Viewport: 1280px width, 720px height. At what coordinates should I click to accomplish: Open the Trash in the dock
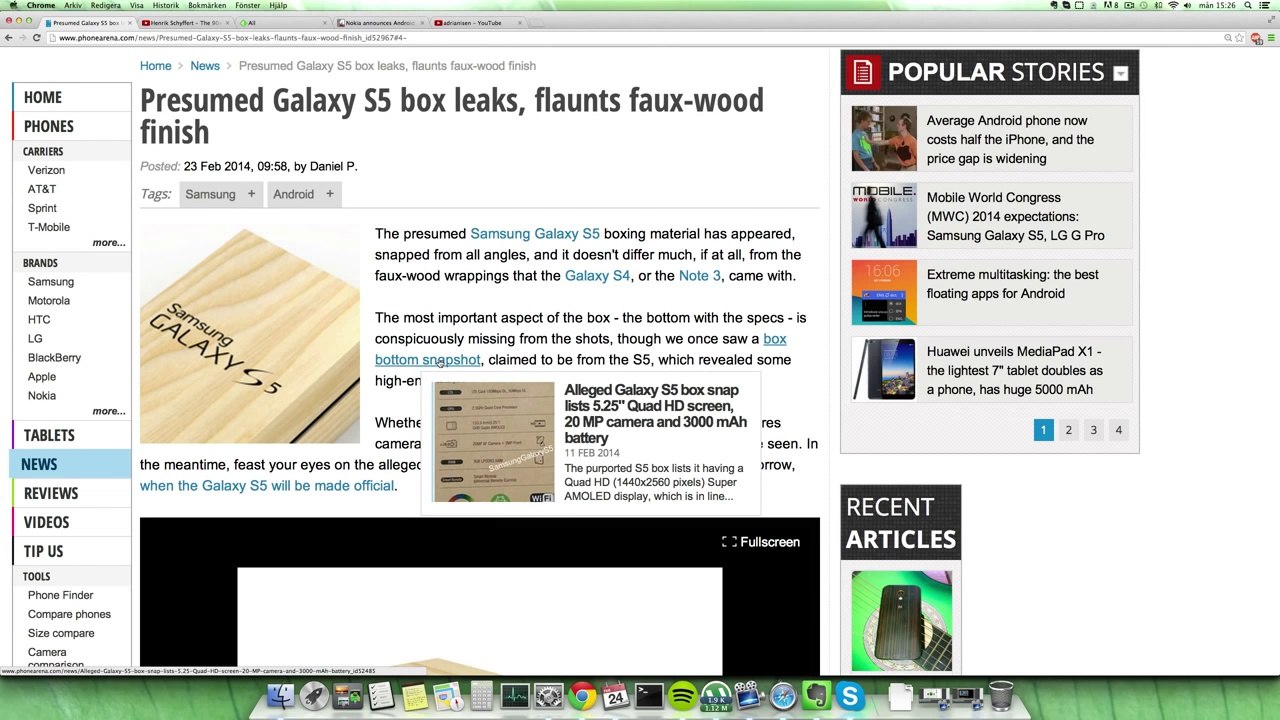click(1001, 695)
